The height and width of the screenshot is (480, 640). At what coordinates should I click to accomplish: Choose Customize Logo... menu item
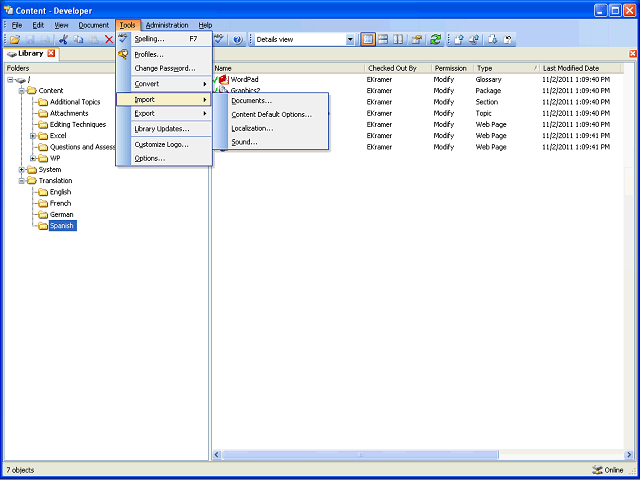[164, 144]
